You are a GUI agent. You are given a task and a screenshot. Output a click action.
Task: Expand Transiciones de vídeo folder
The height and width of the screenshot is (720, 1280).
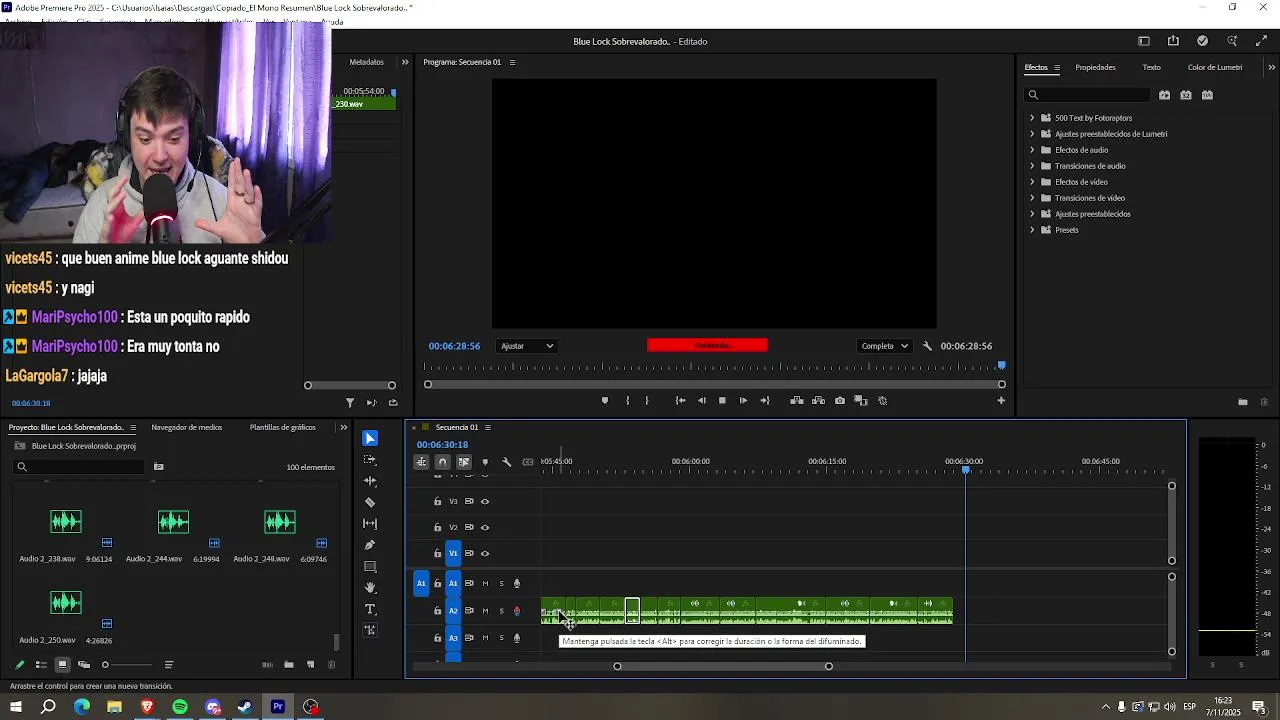pos(1032,198)
